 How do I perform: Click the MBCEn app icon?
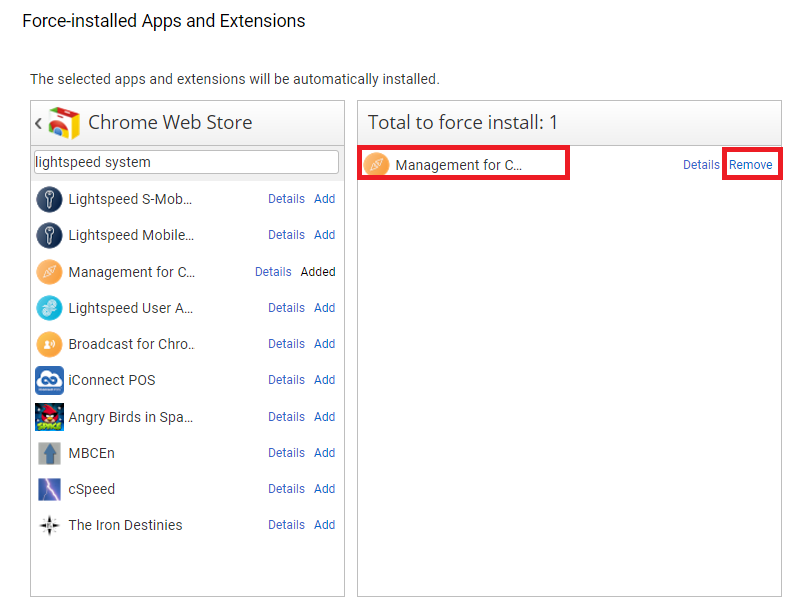click(x=49, y=453)
